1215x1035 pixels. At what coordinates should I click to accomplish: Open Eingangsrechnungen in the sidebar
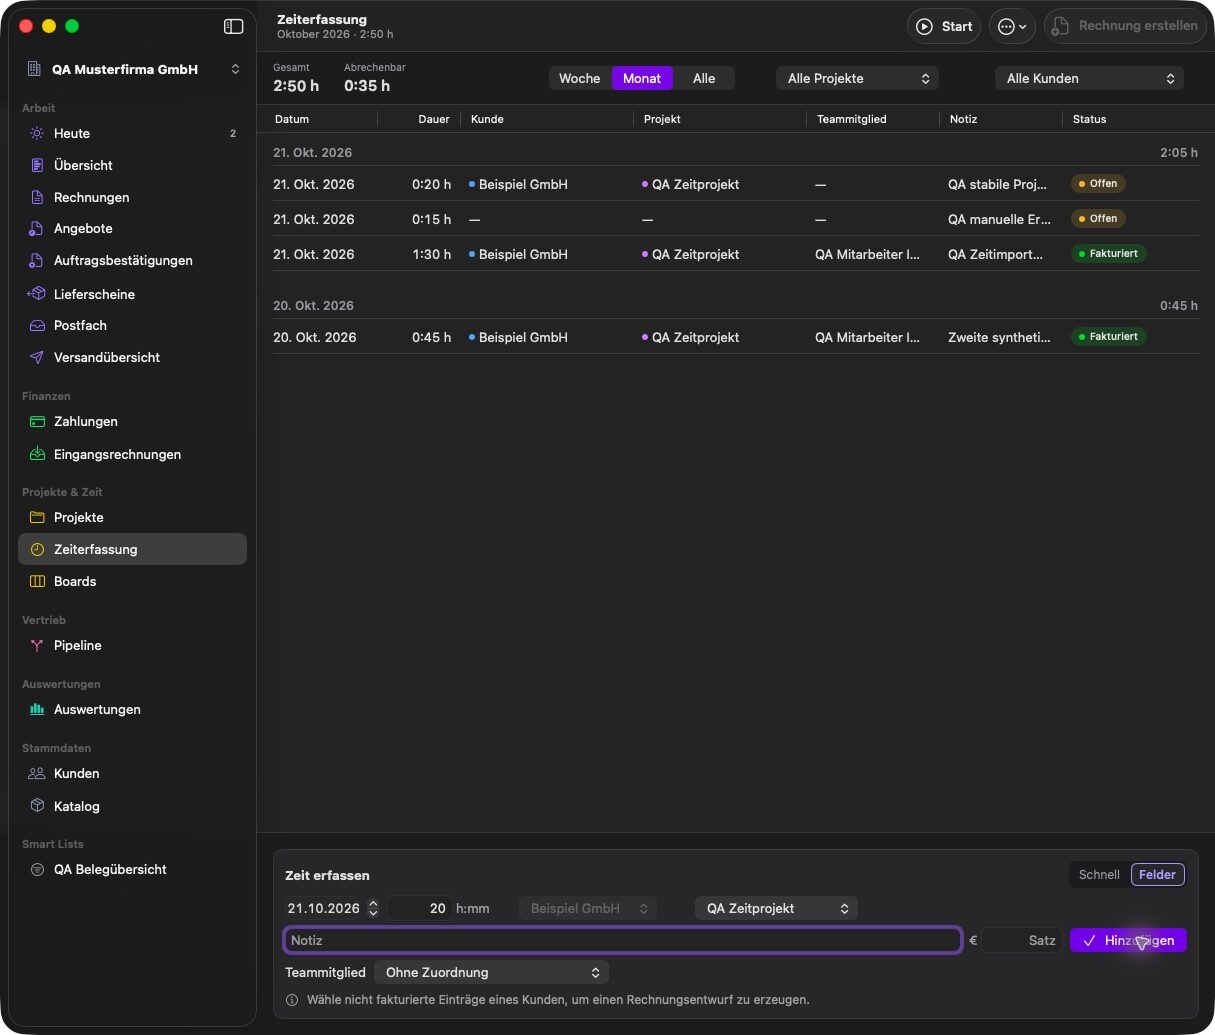tap(132, 454)
